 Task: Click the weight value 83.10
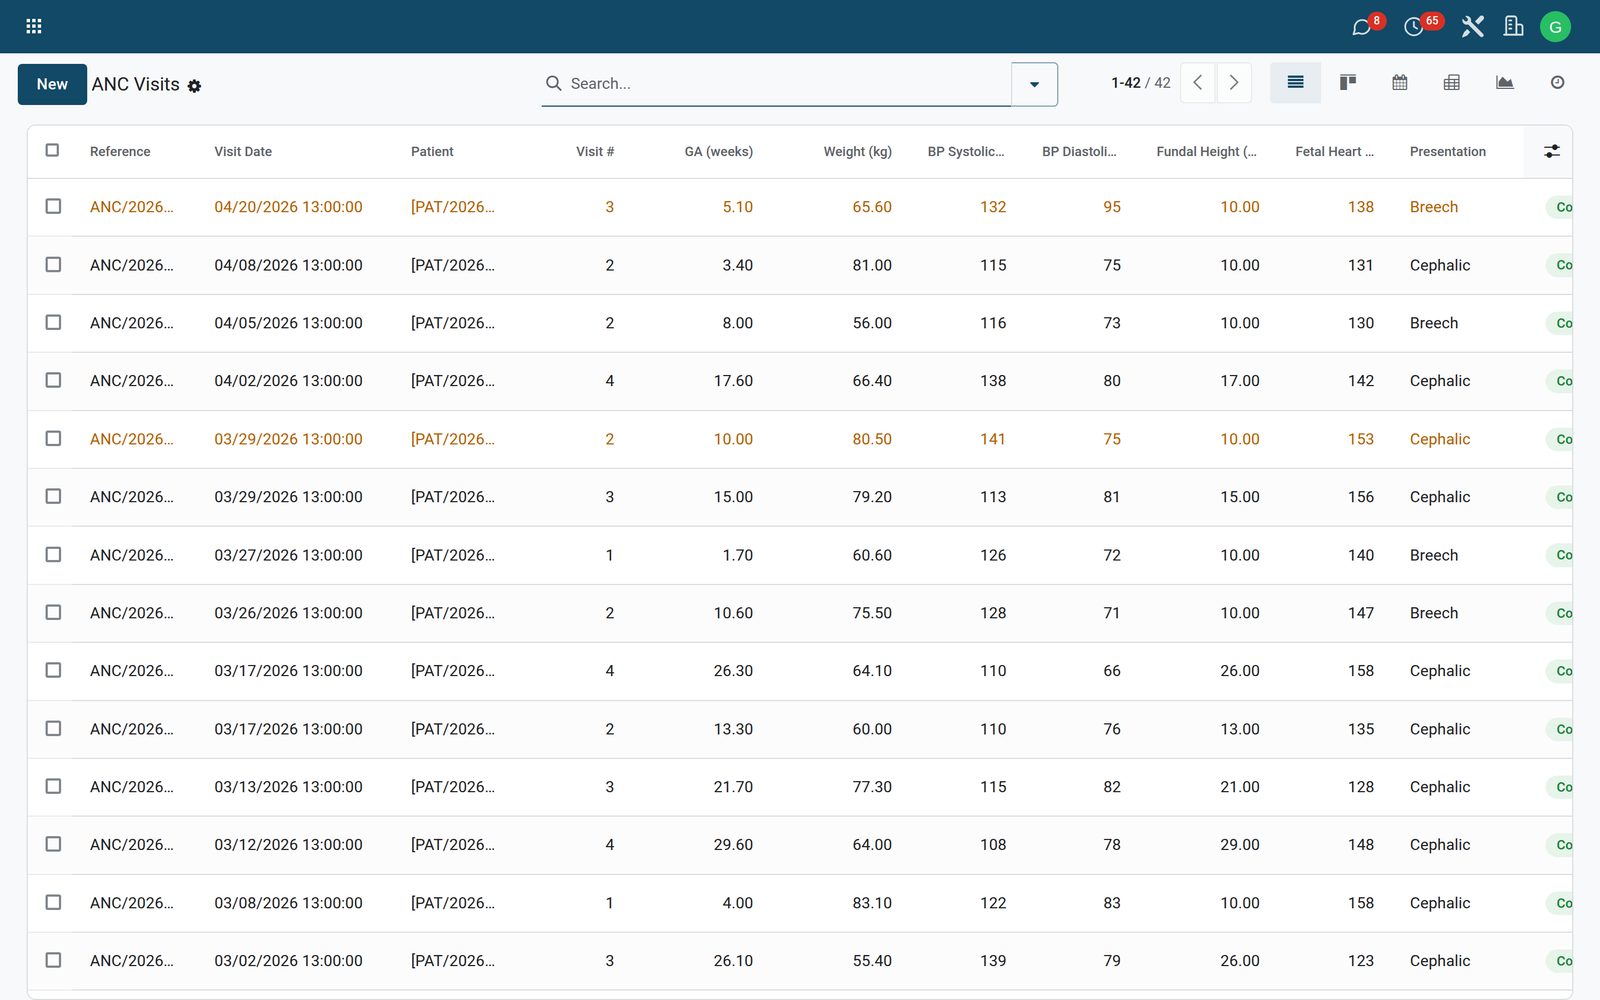coord(872,903)
